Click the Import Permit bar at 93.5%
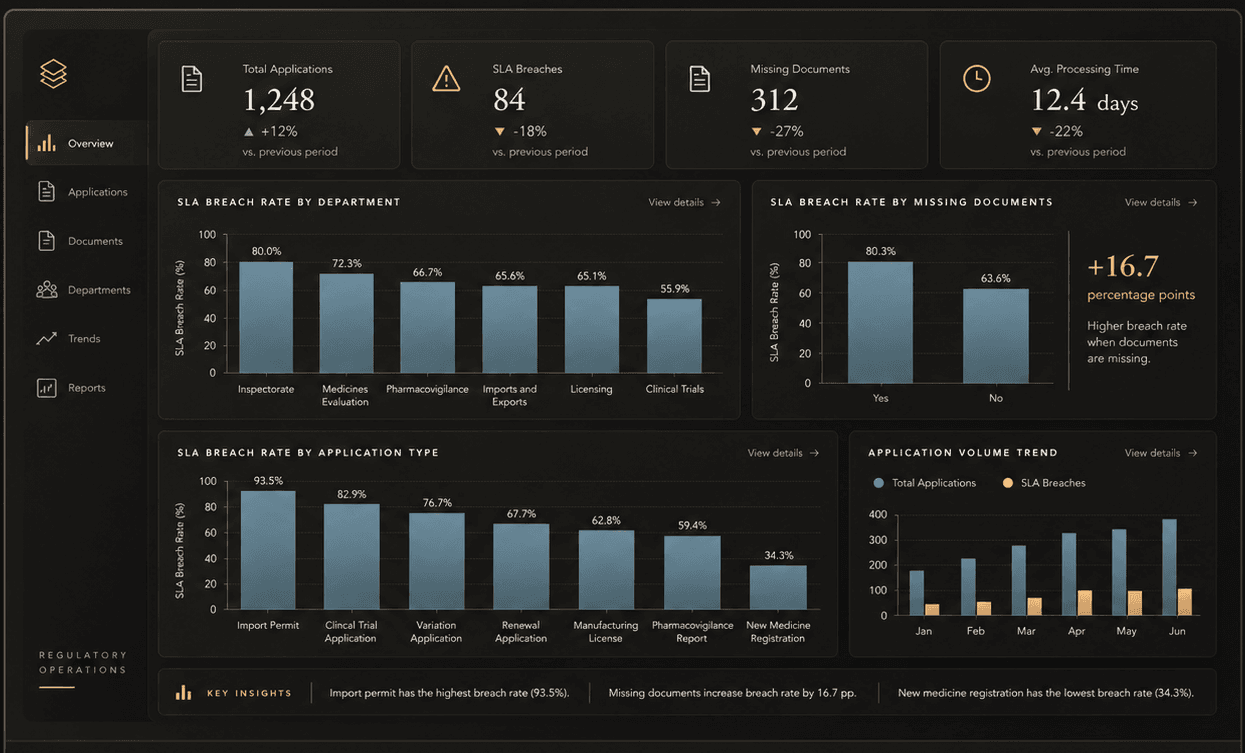 [267, 549]
